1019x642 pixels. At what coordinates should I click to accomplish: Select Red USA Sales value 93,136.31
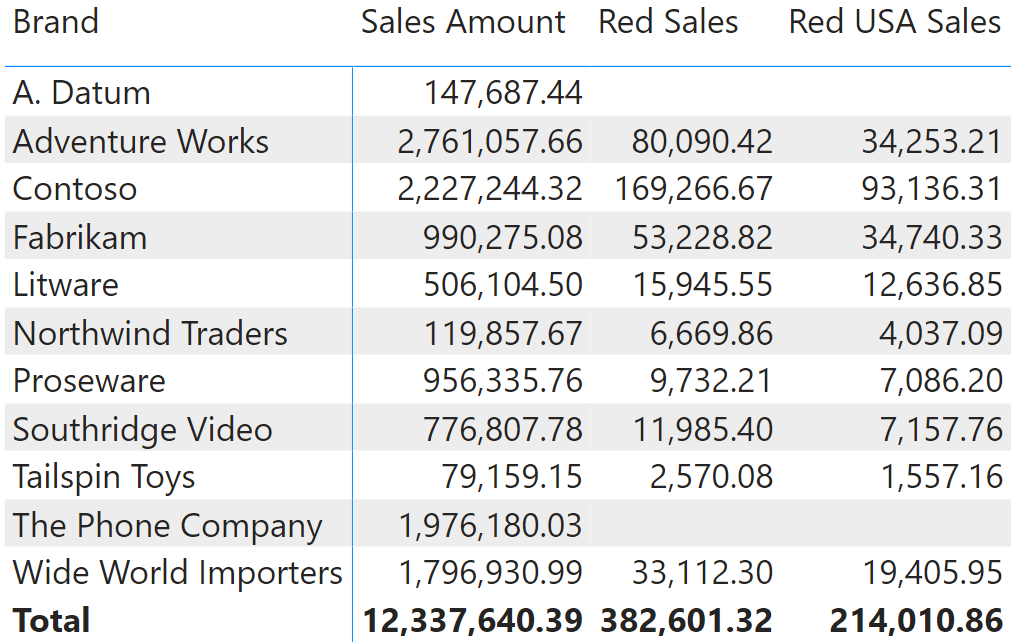932,189
